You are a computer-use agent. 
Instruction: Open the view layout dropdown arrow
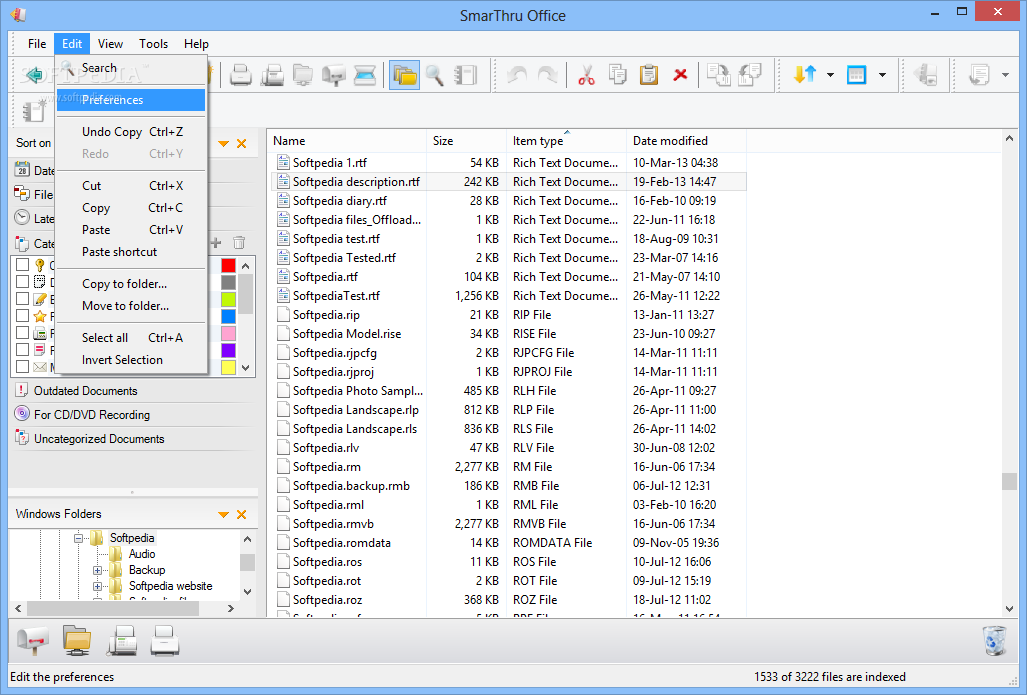click(x=882, y=75)
